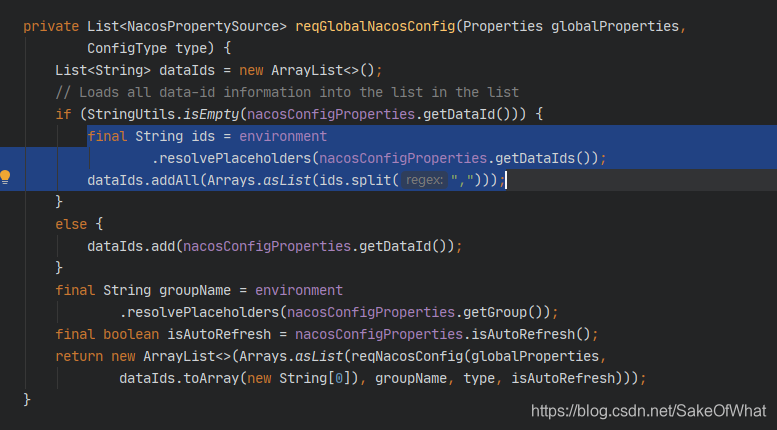Click the split method on ids
Screen dimensions: 777x430
point(371,180)
